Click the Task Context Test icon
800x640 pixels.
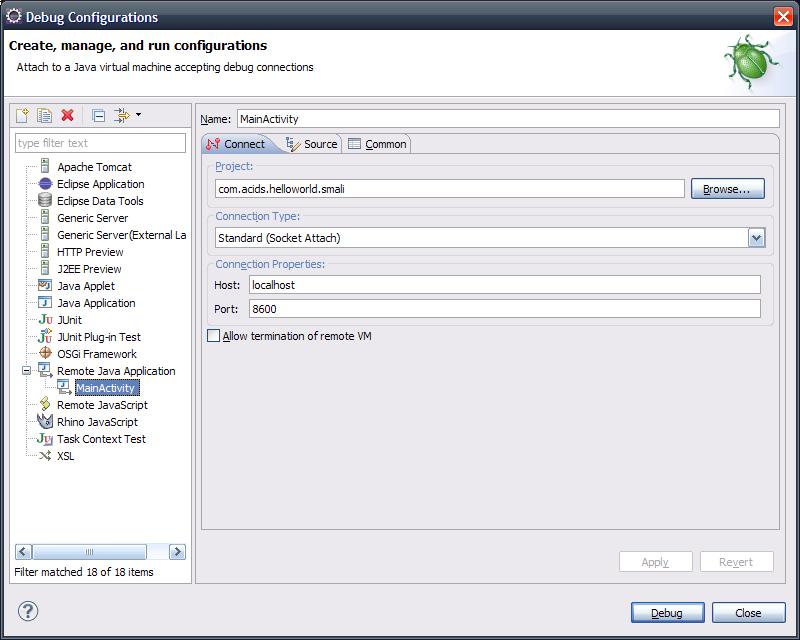(45, 438)
